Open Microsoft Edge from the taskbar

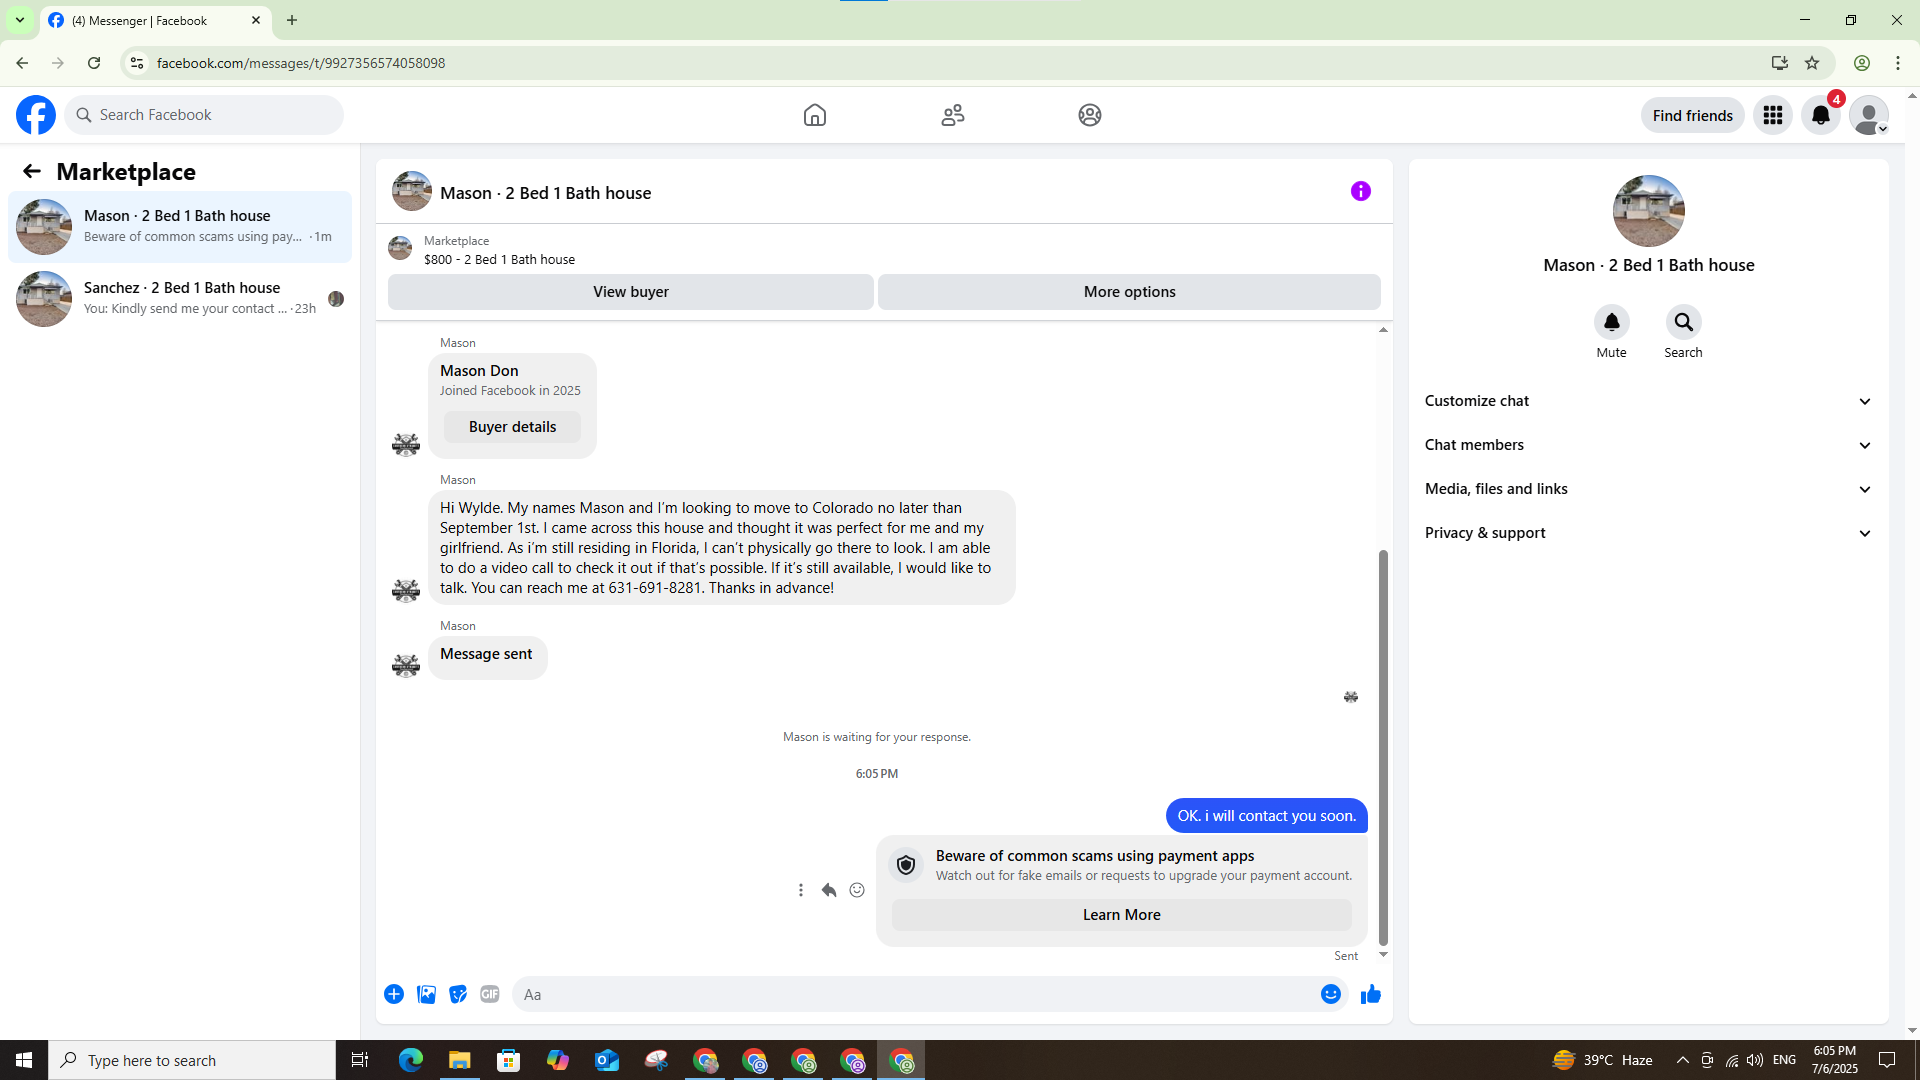411,1060
